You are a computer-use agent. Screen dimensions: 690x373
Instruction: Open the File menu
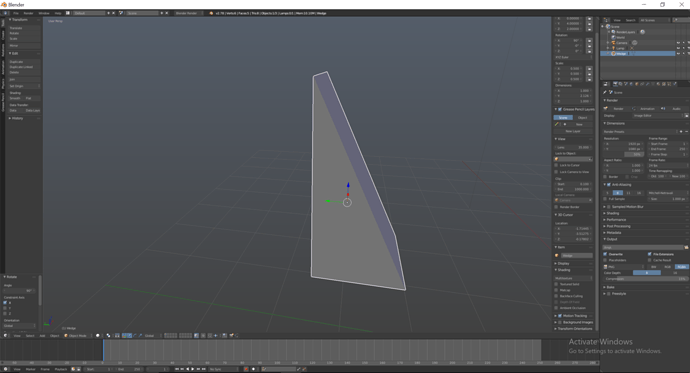(x=16, y=13)
